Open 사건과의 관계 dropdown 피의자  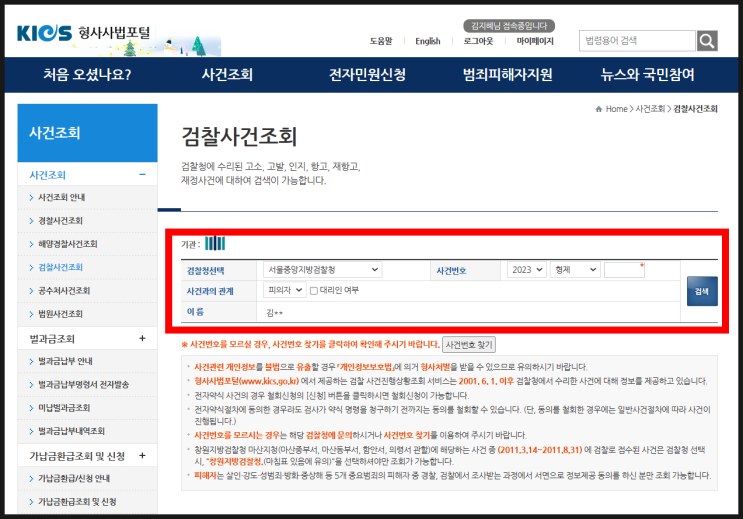285,290
